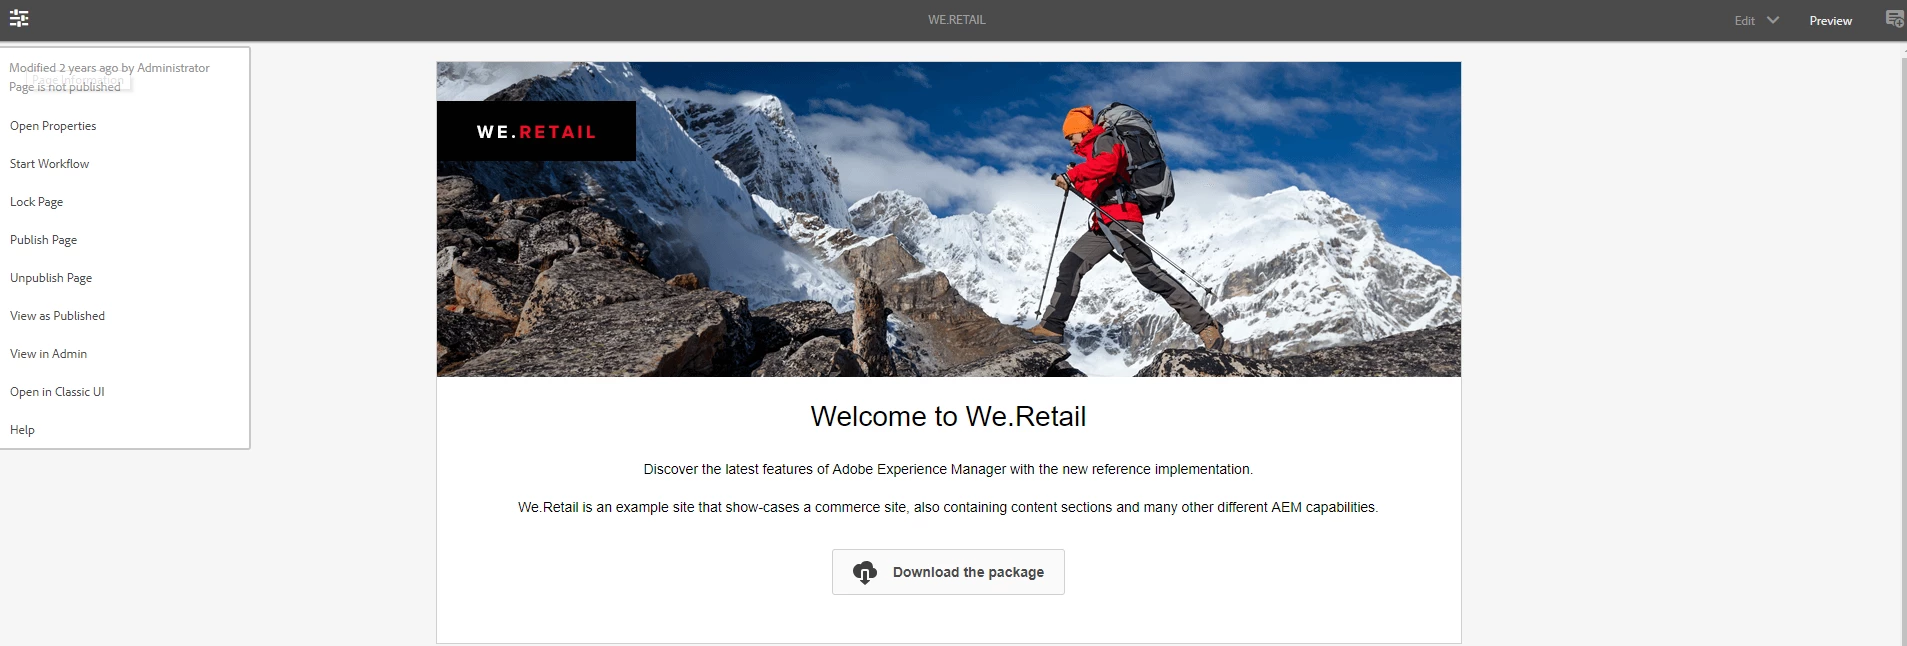
Task: Click the cloud download icon
Action: (865, 572)
